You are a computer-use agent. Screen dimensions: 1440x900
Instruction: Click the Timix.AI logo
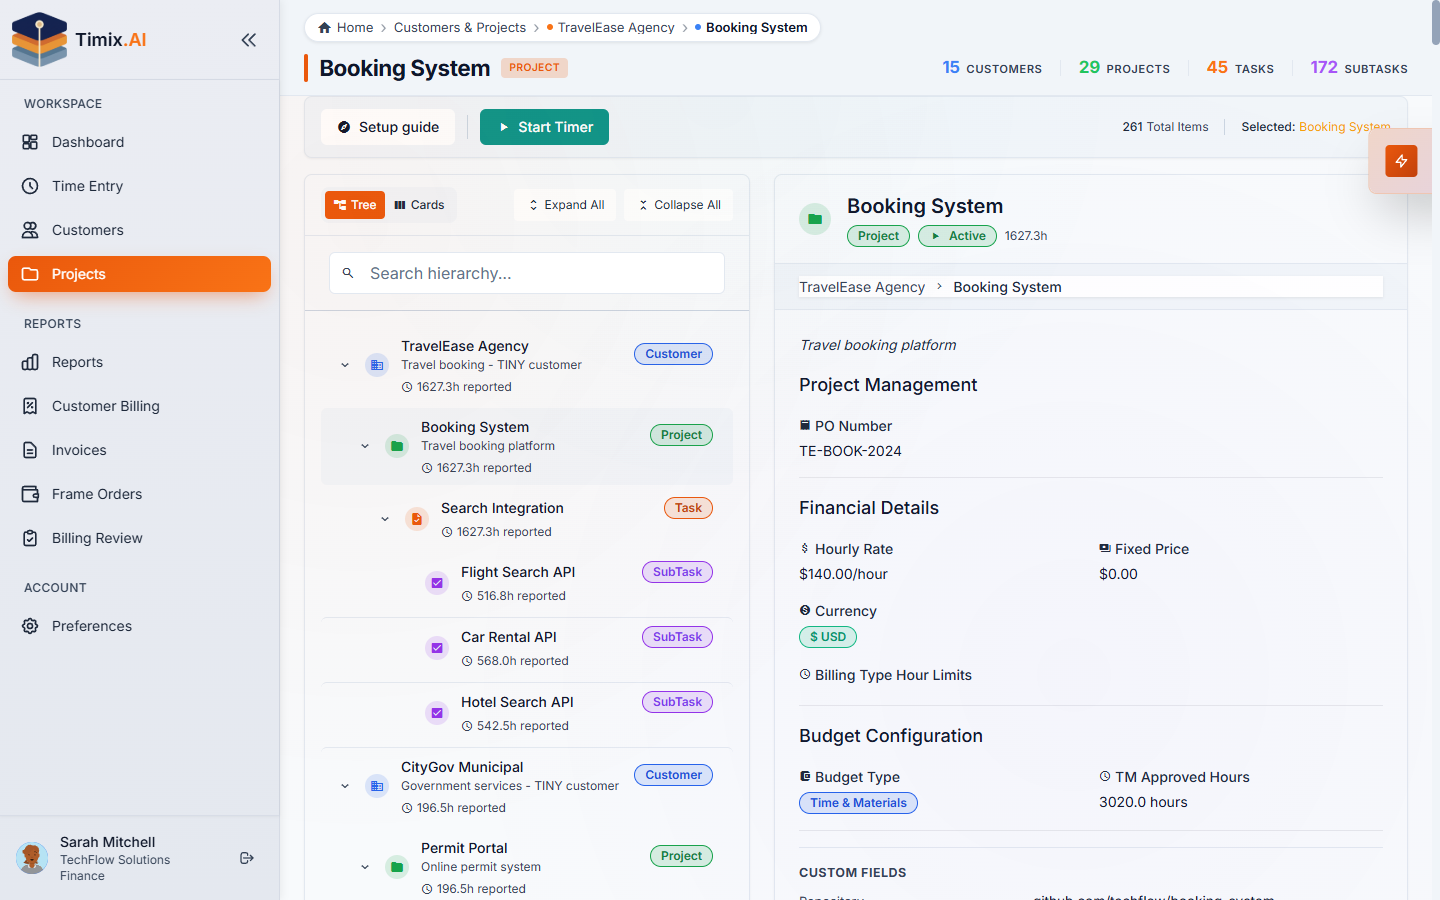point(79,40)
